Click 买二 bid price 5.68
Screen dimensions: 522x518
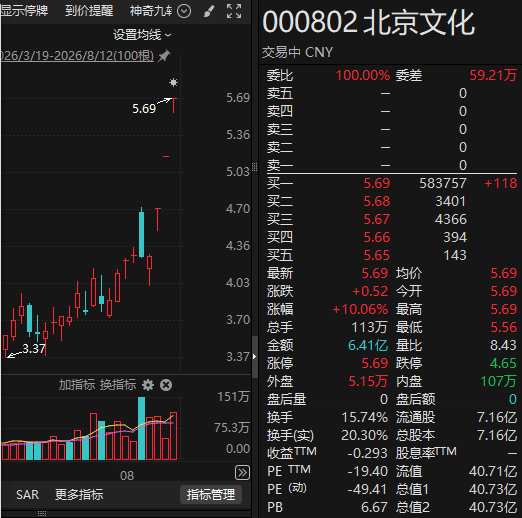pos(377,201)
